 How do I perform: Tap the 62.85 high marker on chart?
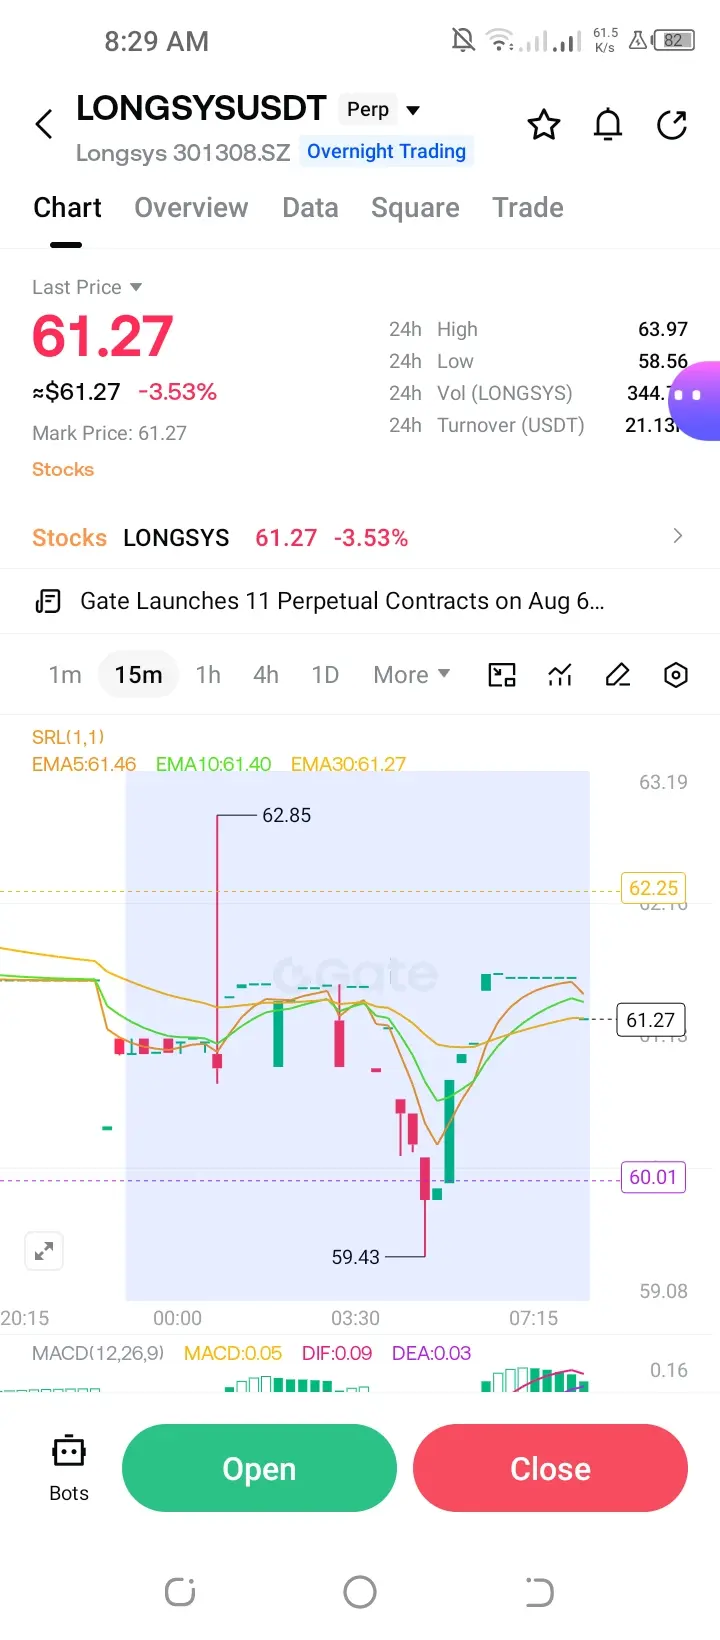(x=286, y=815)
